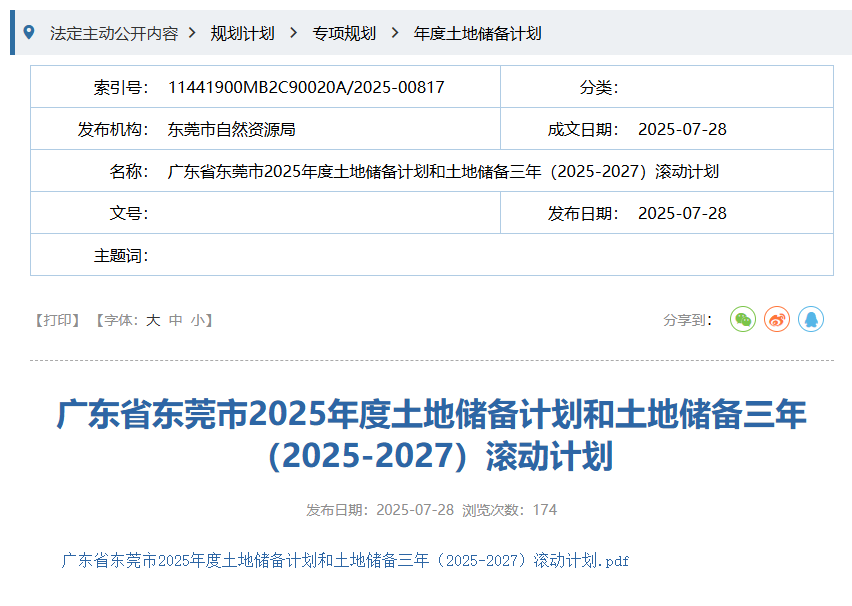
Task: Open 规划计划 breadcrumb link
Action: 242,33
